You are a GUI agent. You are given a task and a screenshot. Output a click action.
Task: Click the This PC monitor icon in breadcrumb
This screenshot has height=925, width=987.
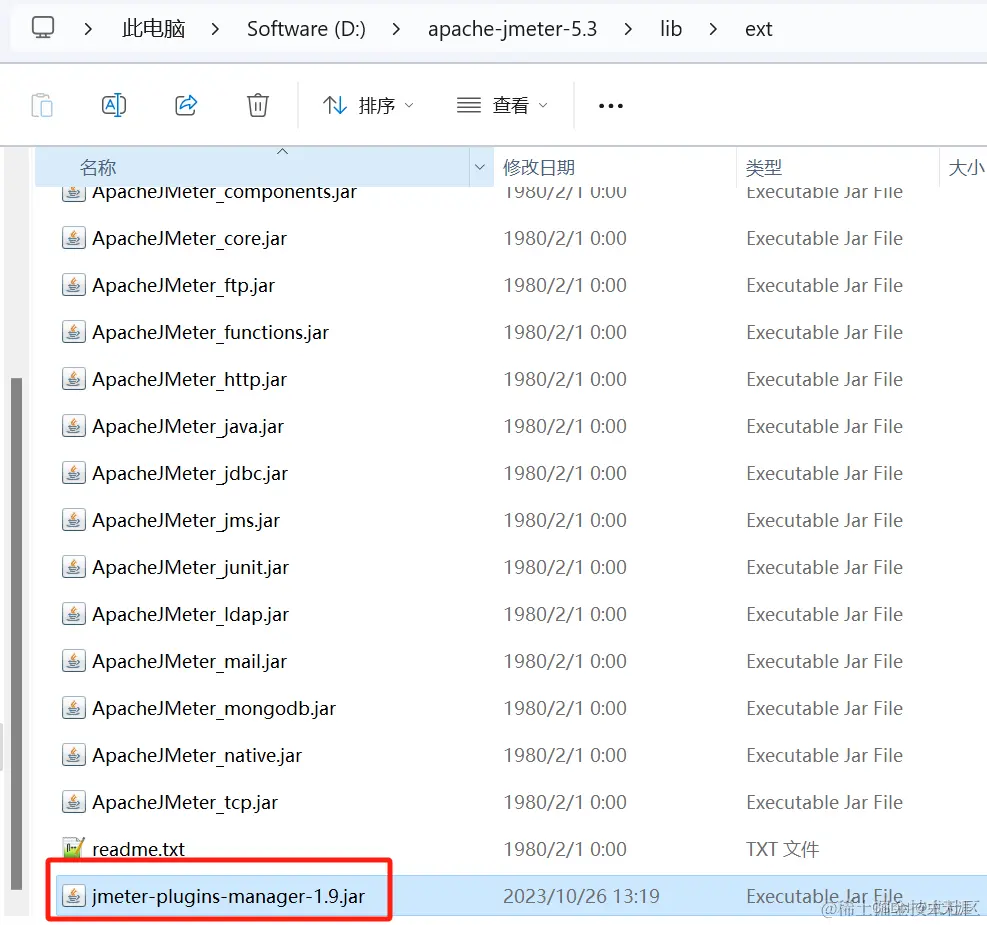pyautogui.click(x=43, y=28)
